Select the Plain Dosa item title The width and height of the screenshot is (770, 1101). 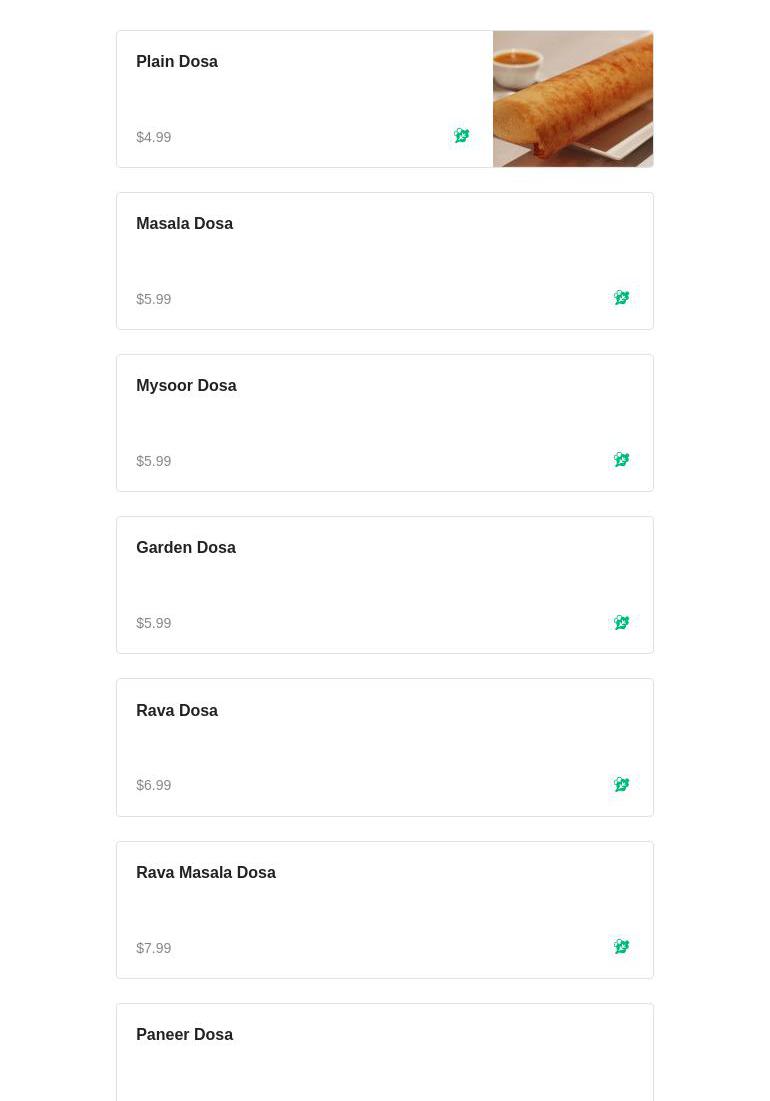coord(177,62)
